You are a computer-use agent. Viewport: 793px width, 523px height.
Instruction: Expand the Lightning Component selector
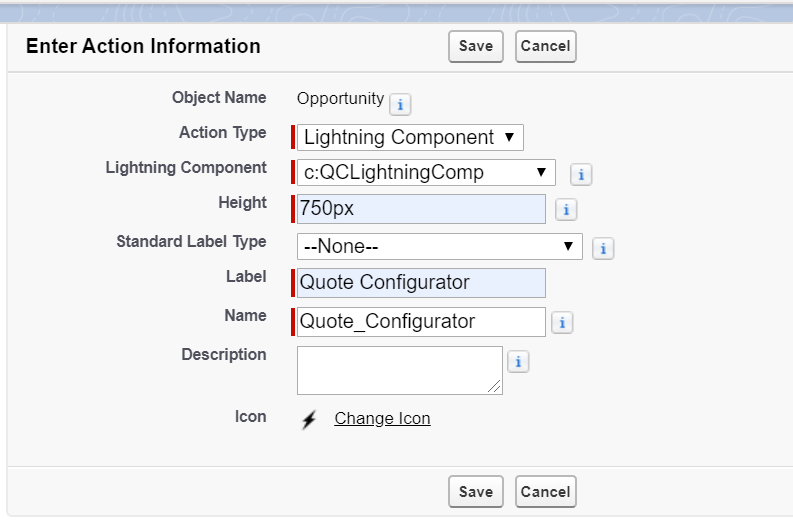pos(426,172)
